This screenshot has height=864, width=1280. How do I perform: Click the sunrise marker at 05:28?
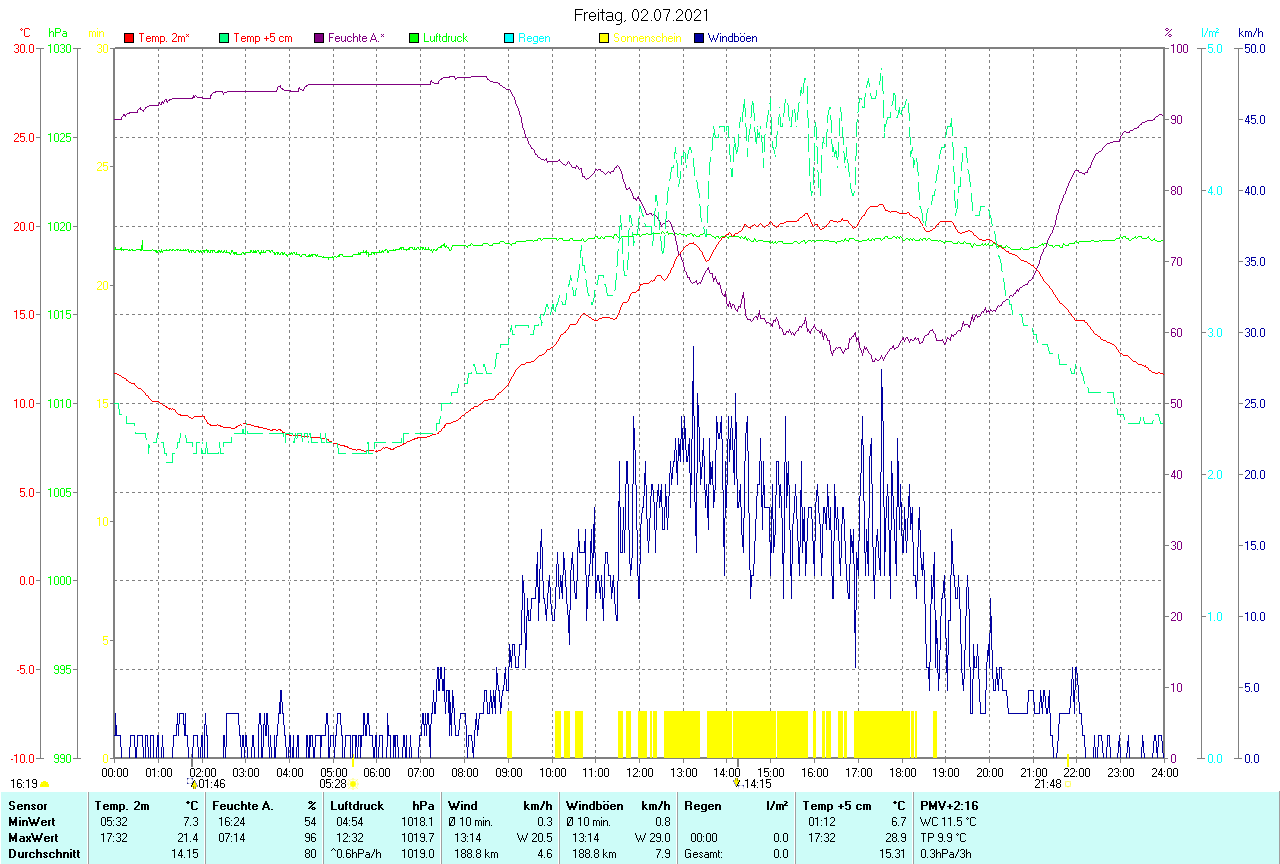(x=353, y=783)
